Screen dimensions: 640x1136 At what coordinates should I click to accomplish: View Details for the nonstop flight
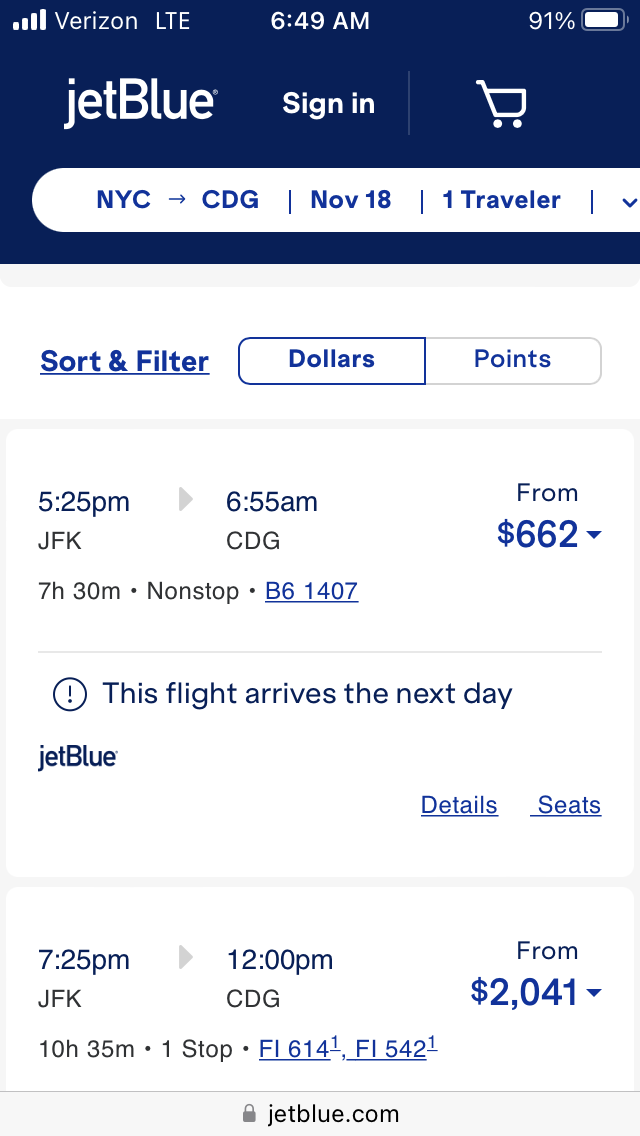(x=459, y=805)
